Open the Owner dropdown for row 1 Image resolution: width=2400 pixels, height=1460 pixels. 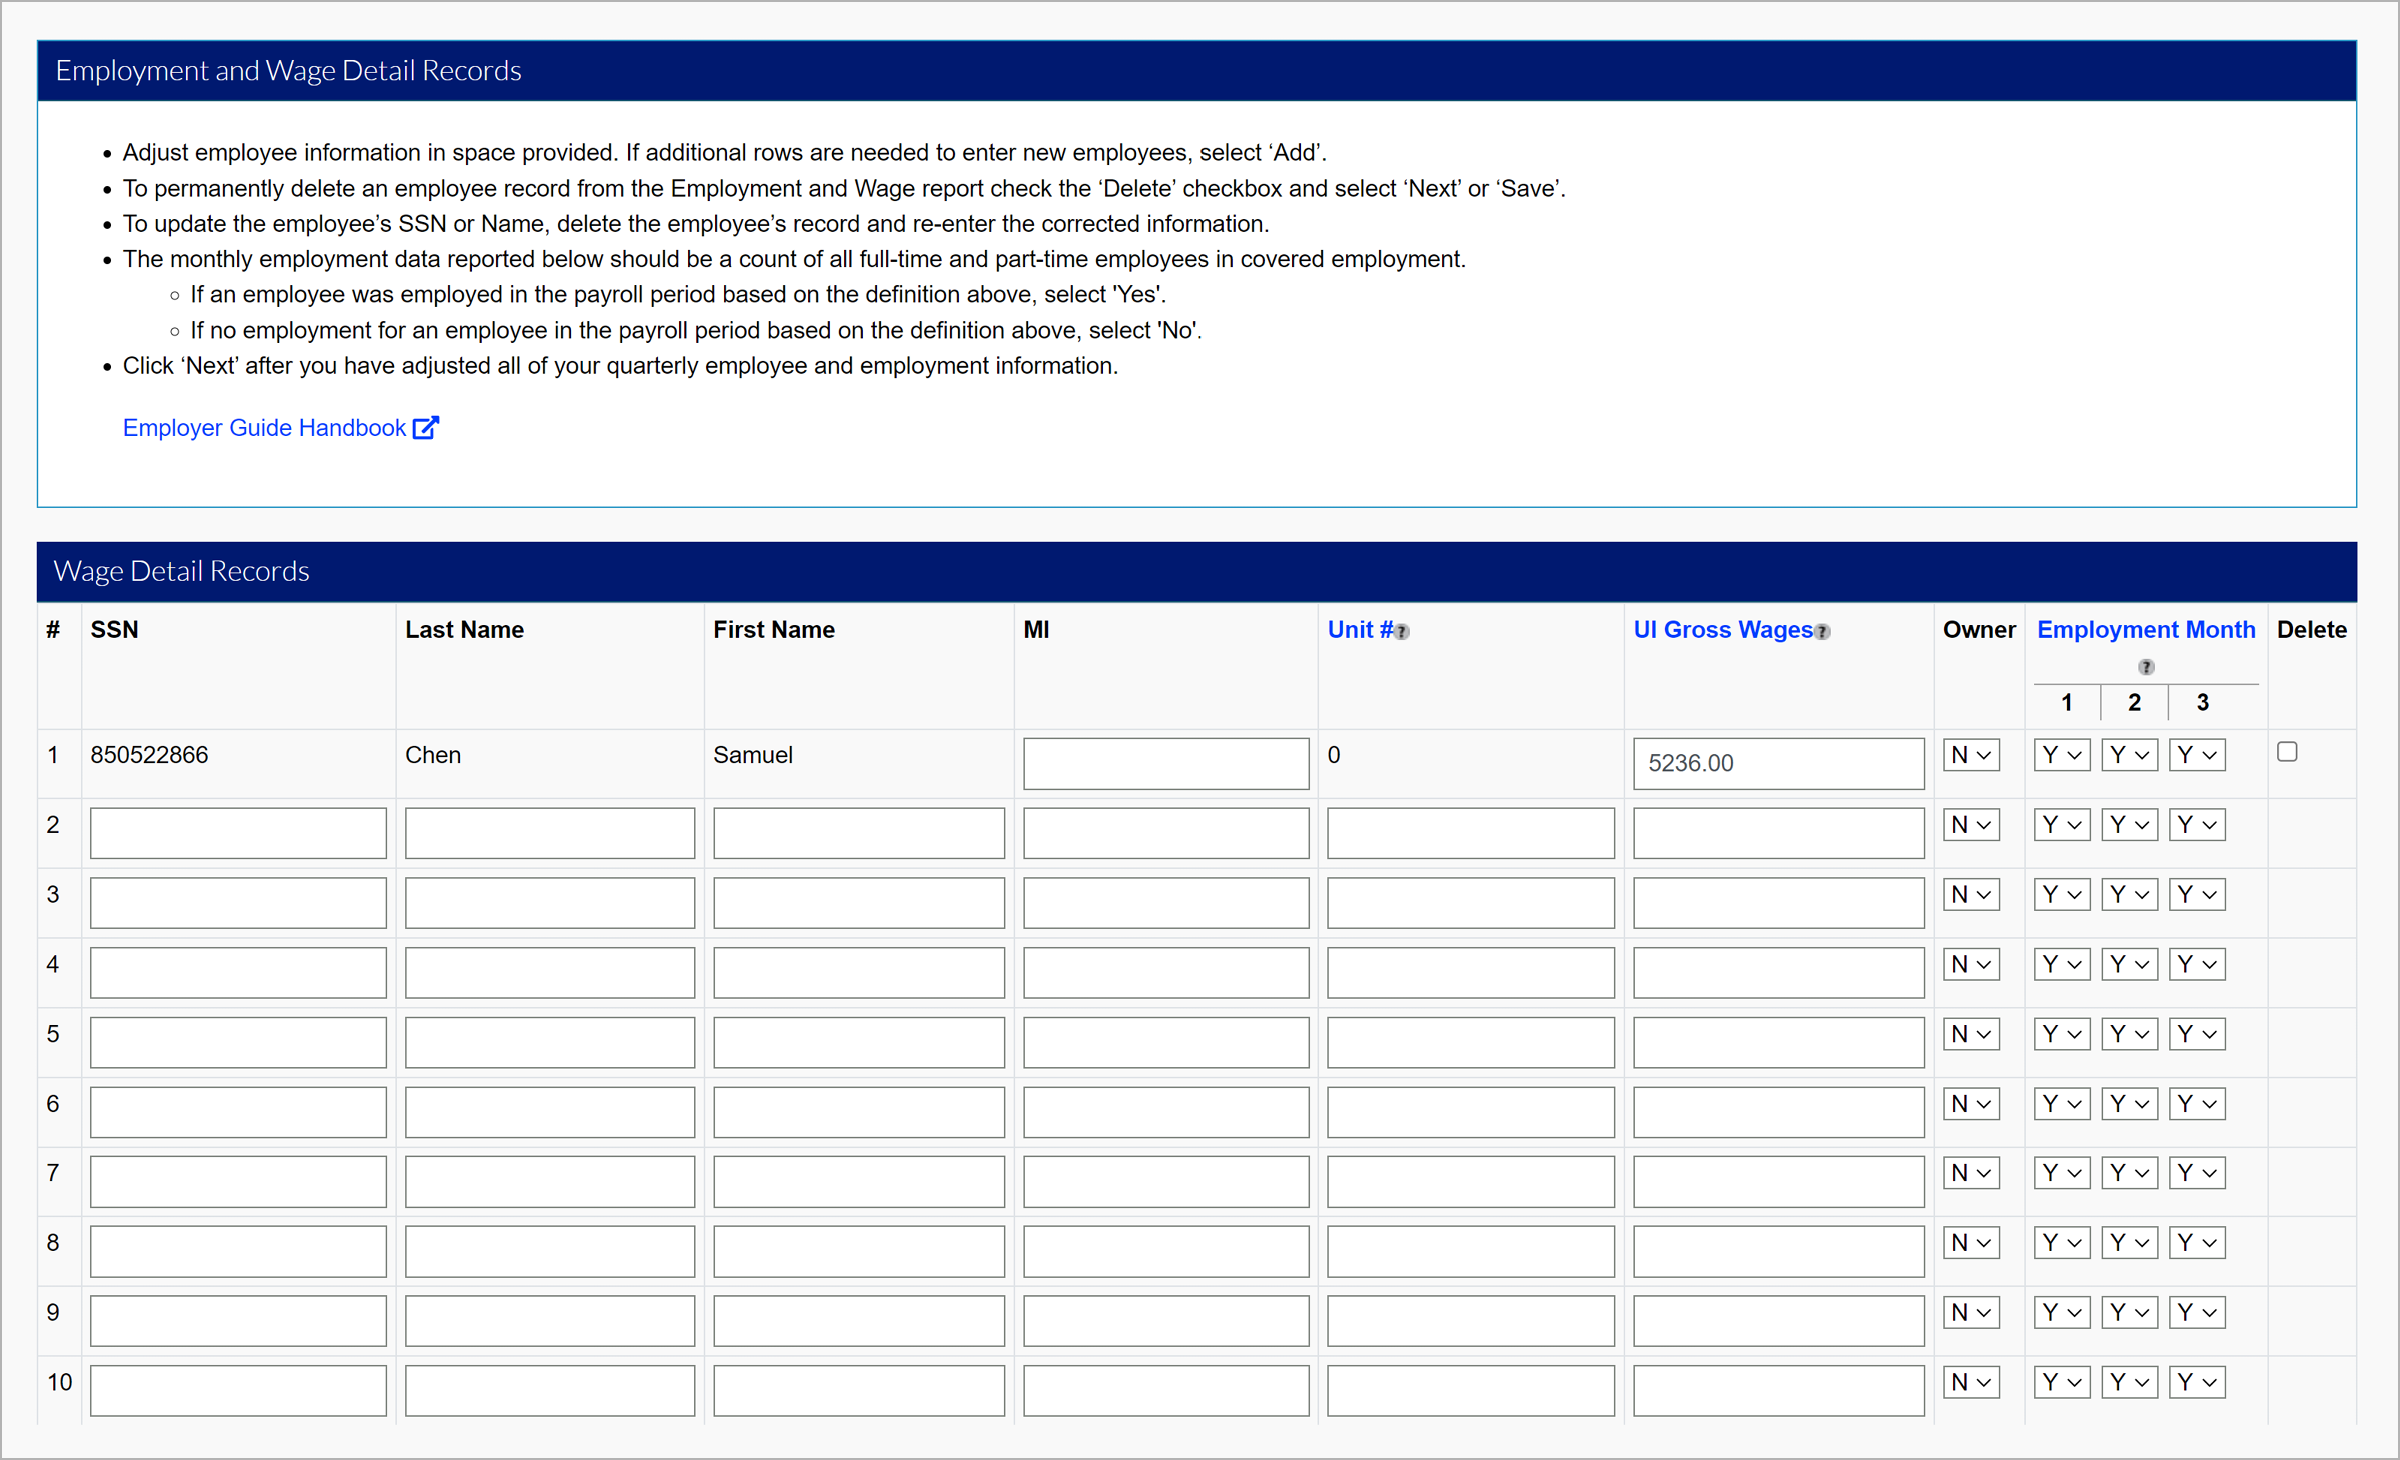point(1970,755)
